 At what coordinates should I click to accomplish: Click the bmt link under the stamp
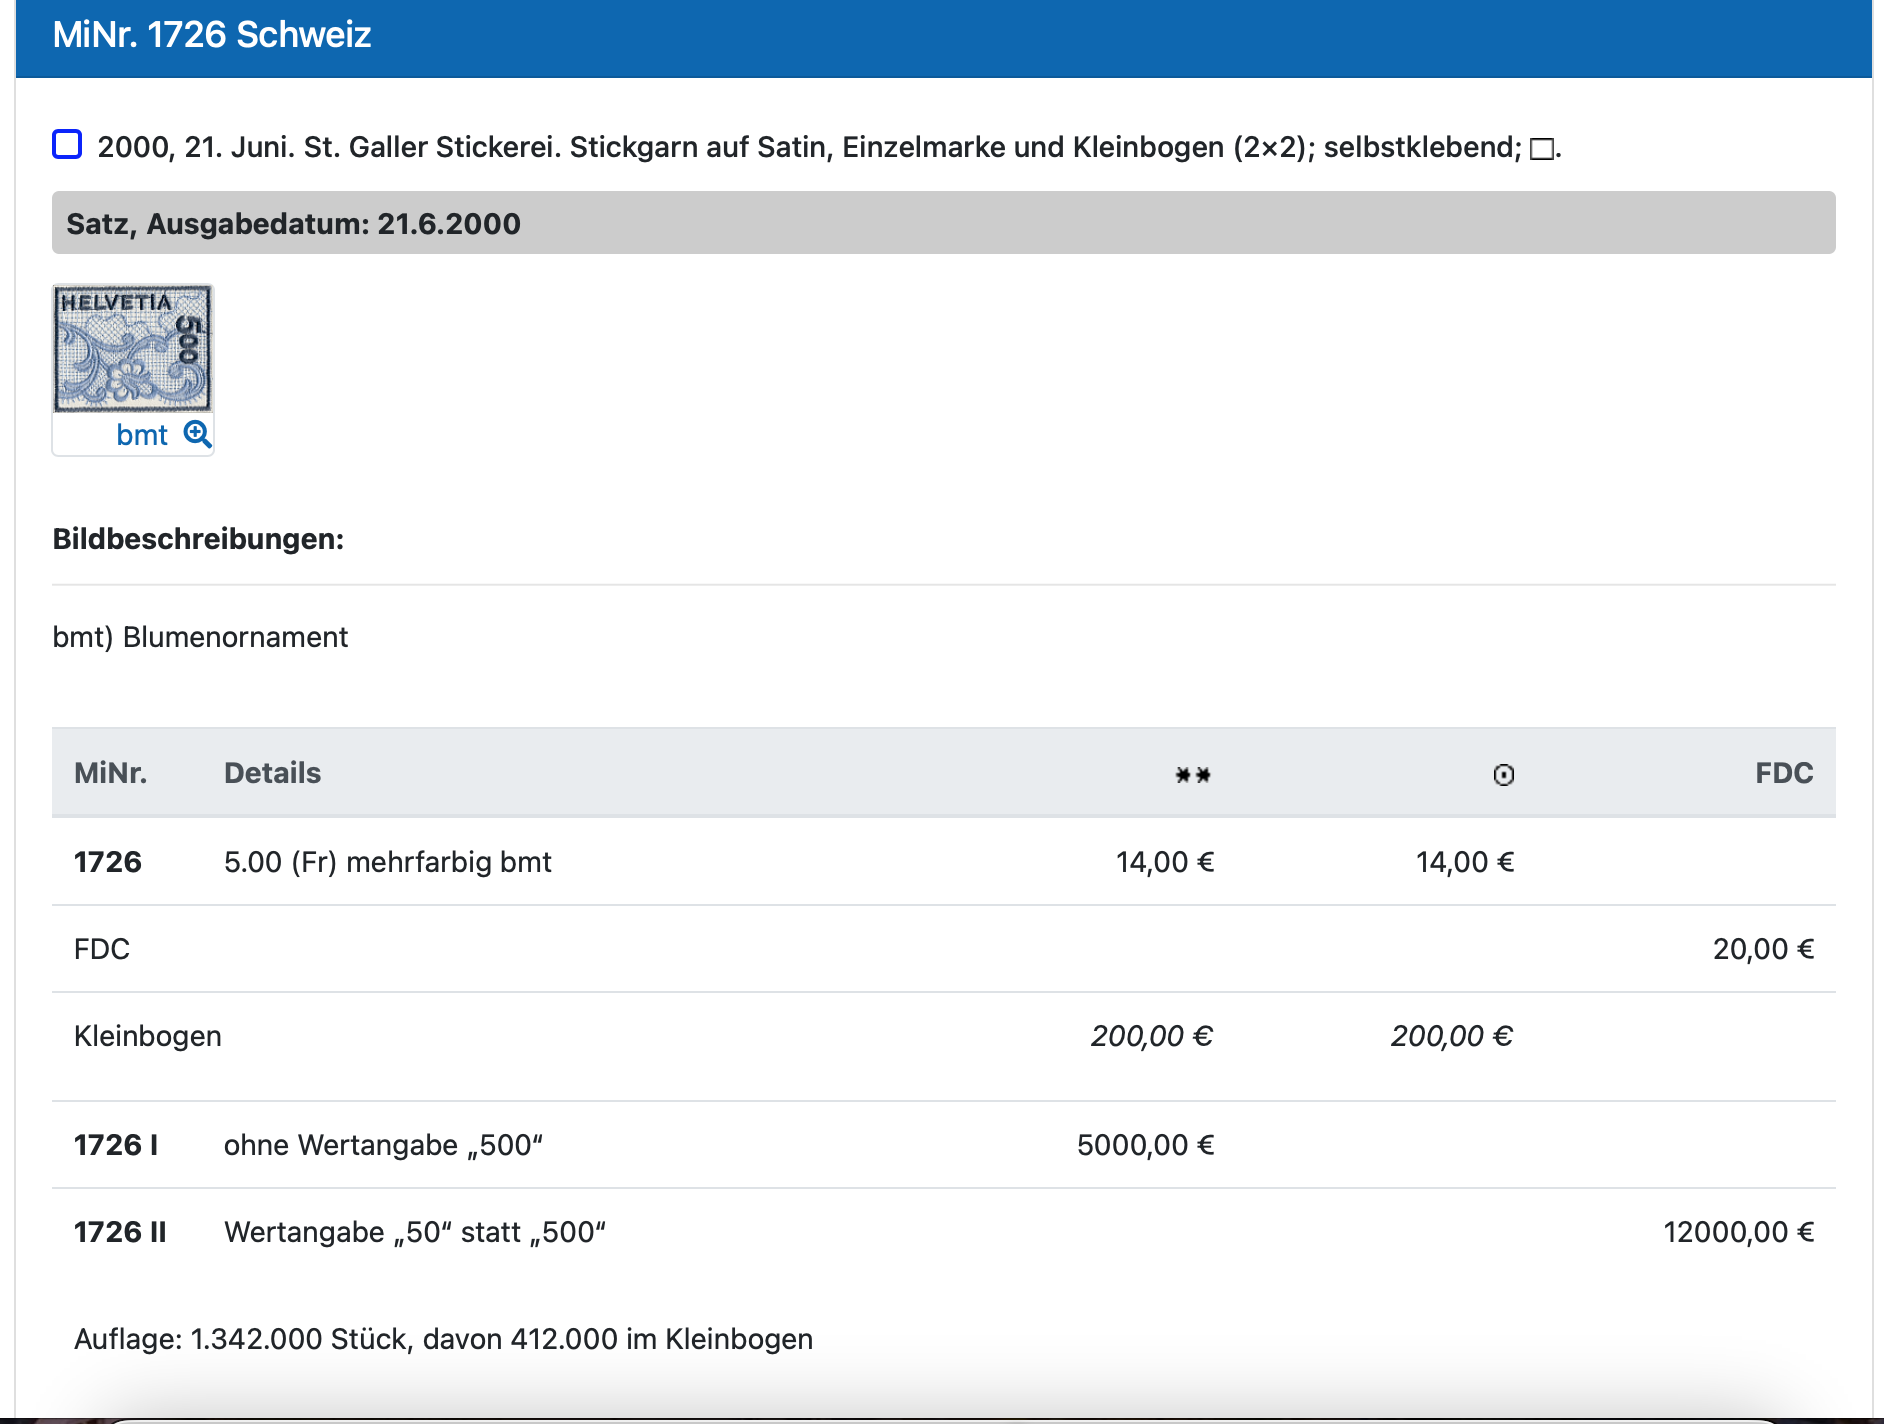[142, 435]
